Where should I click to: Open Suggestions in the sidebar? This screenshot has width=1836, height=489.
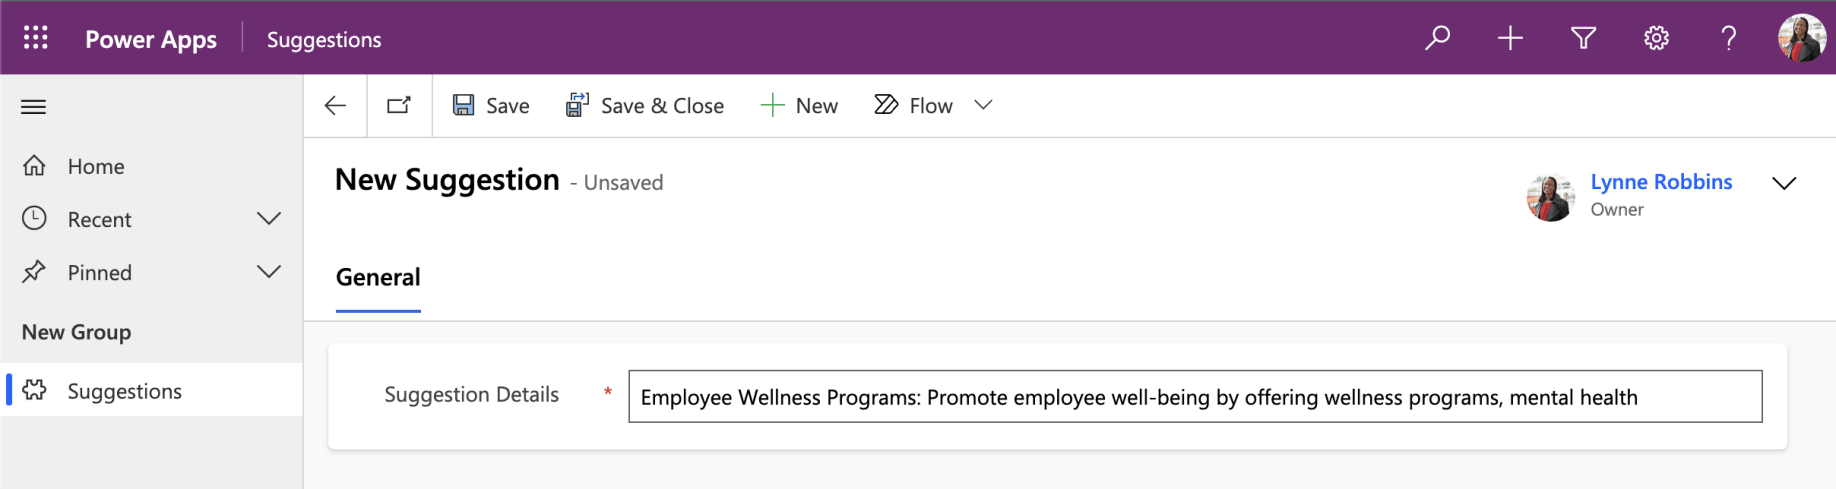pyautogui.click(x=124, y=391)
